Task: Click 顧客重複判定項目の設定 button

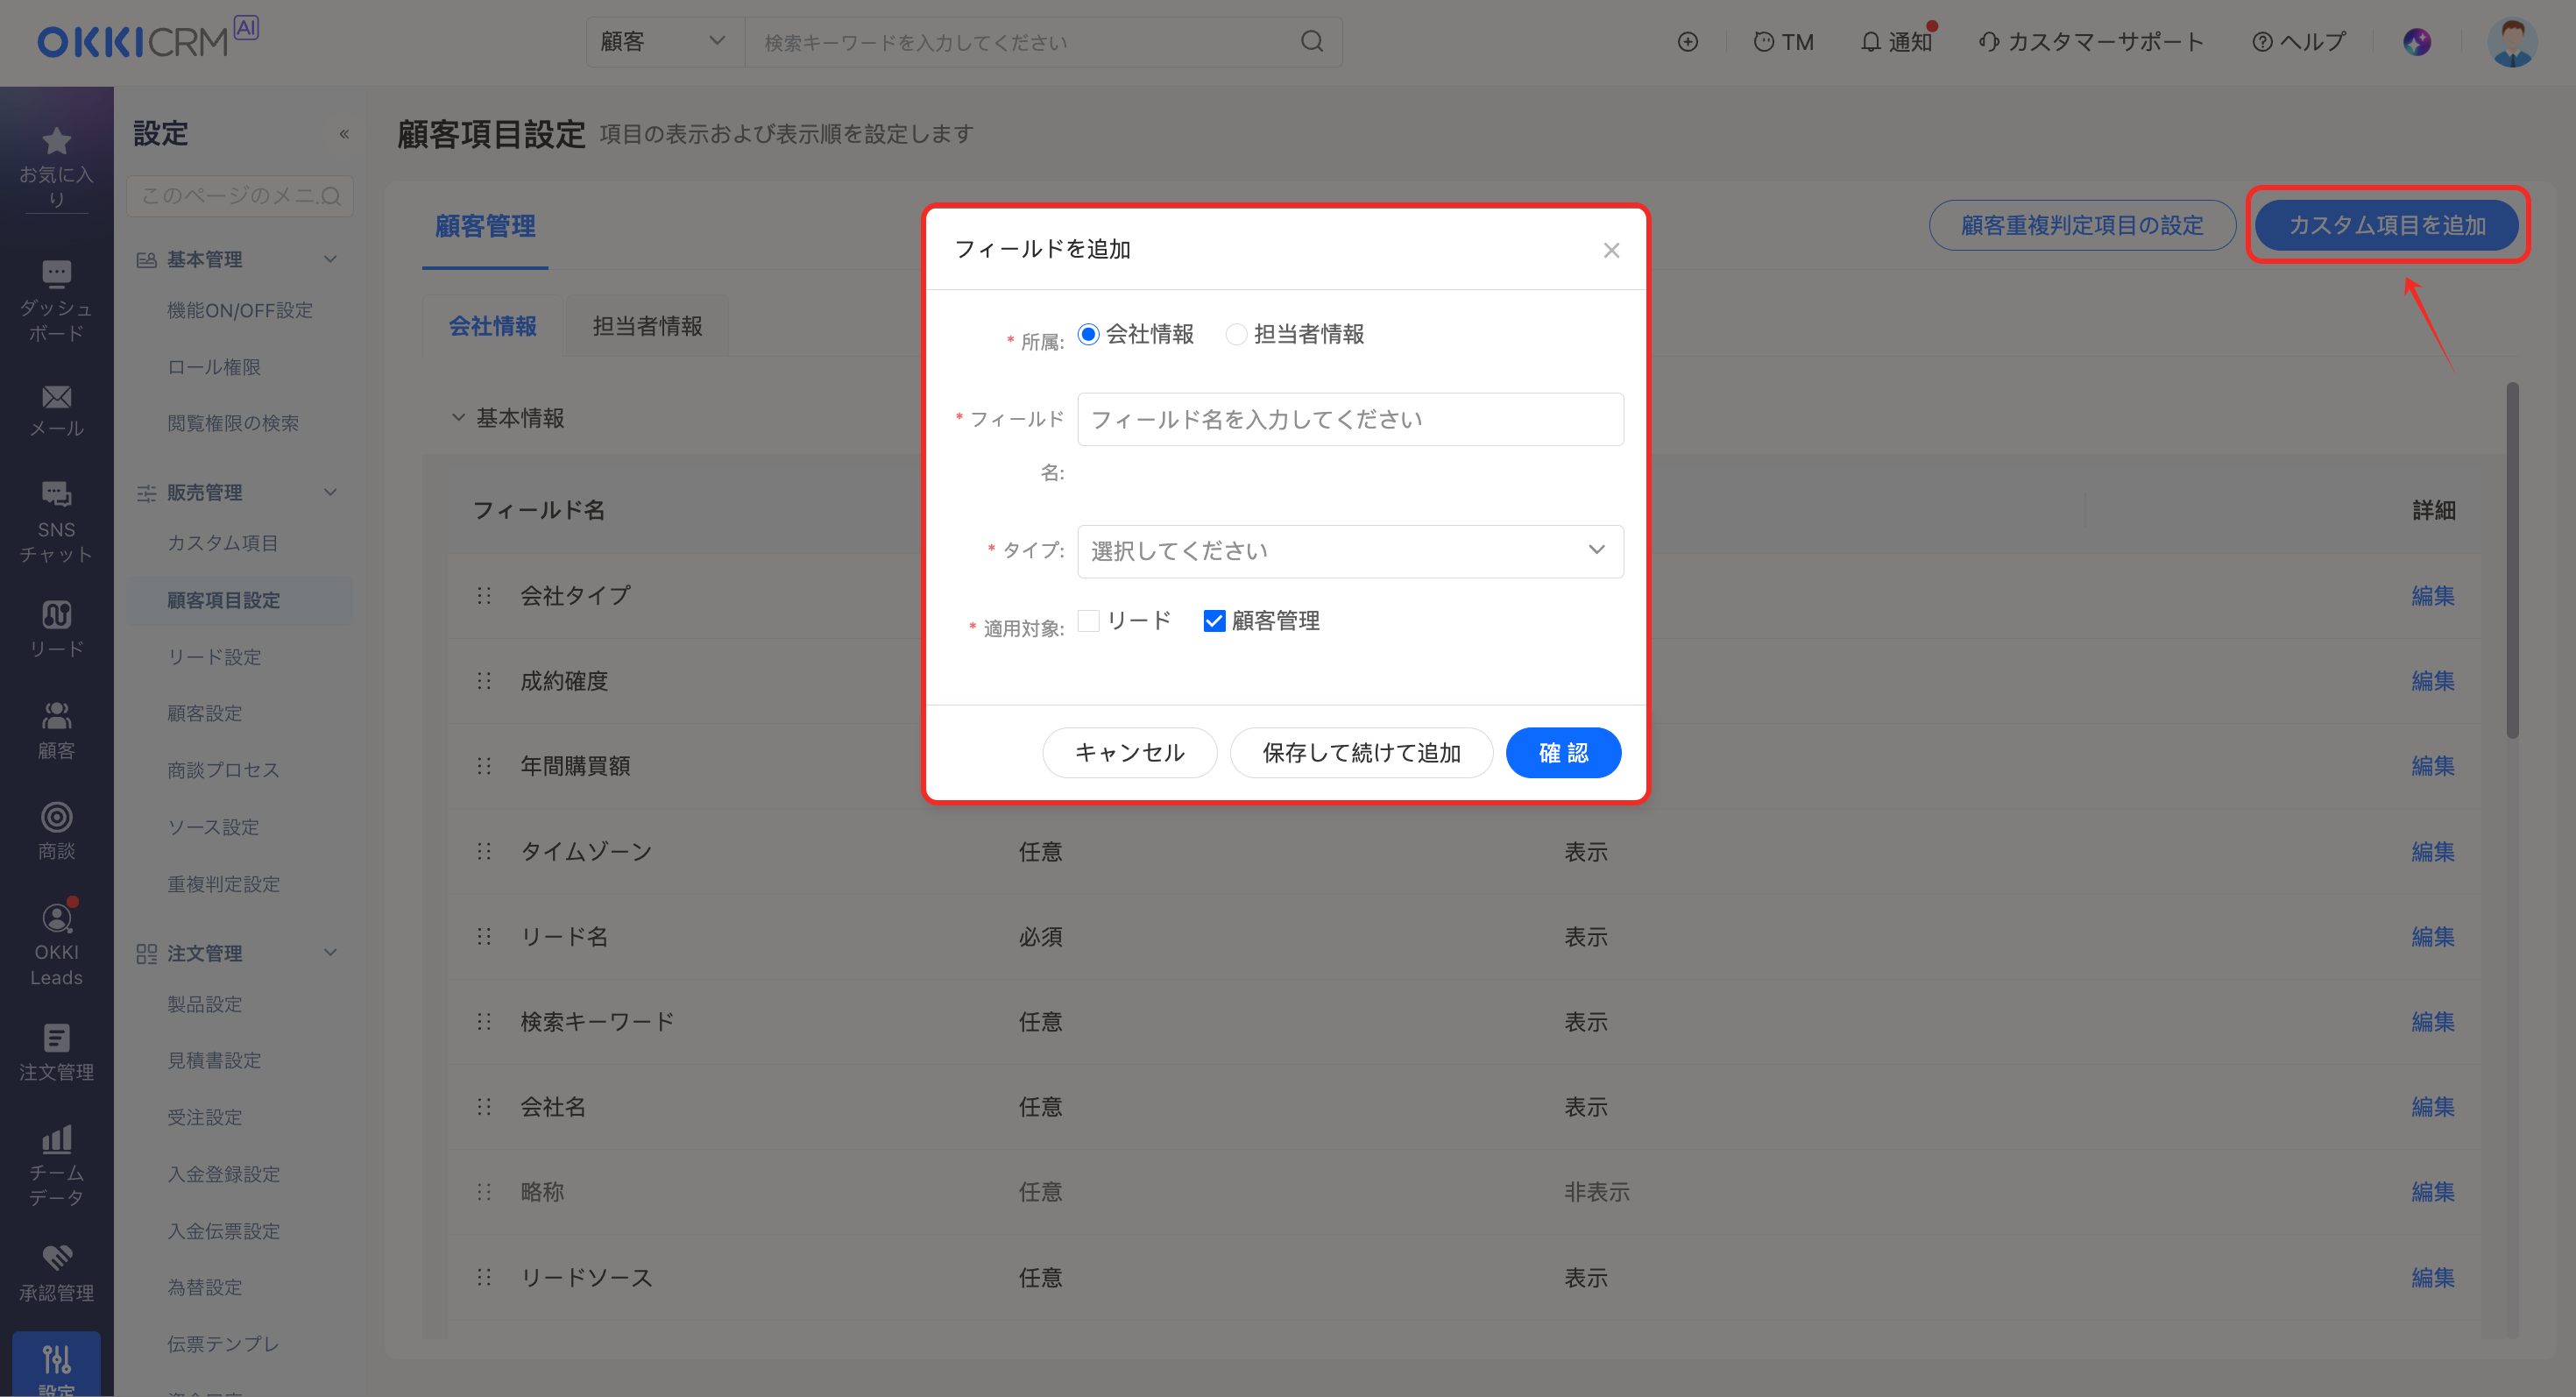Action: pos(2082,225)
